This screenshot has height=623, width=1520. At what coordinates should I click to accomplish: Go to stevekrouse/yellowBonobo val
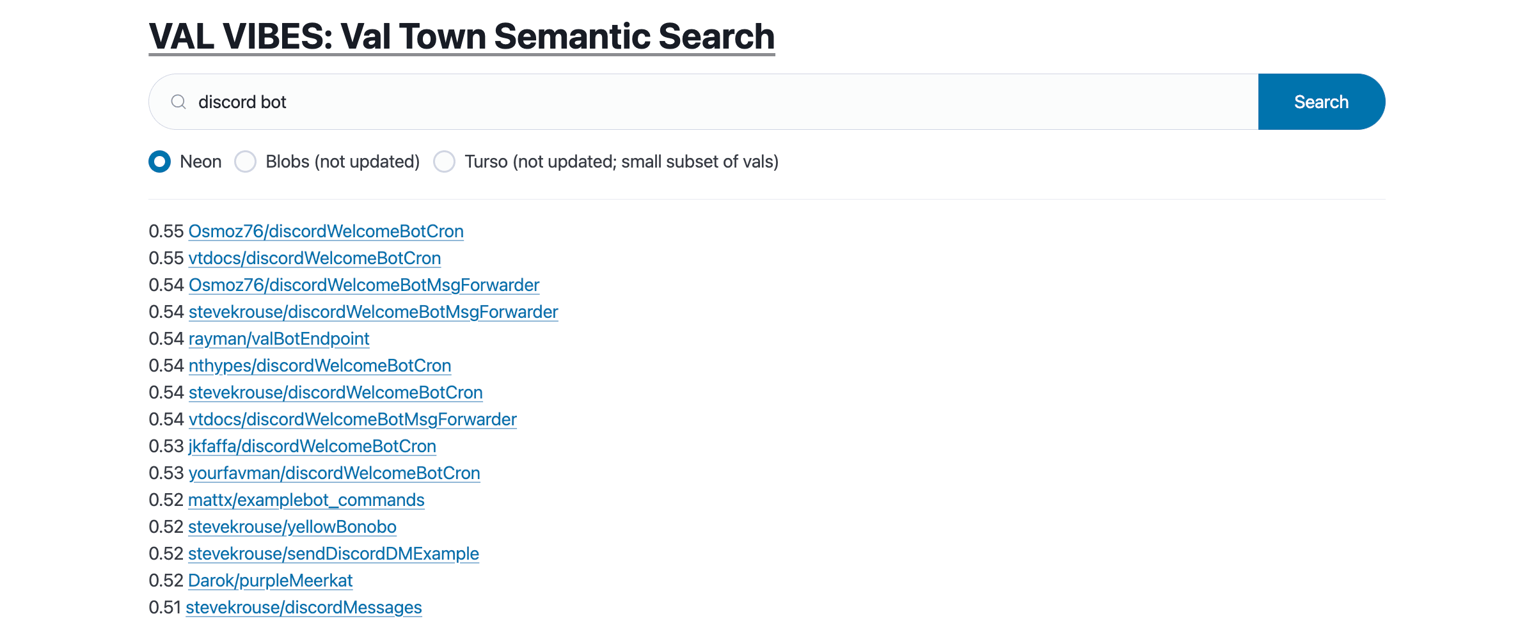pos(292,527)
